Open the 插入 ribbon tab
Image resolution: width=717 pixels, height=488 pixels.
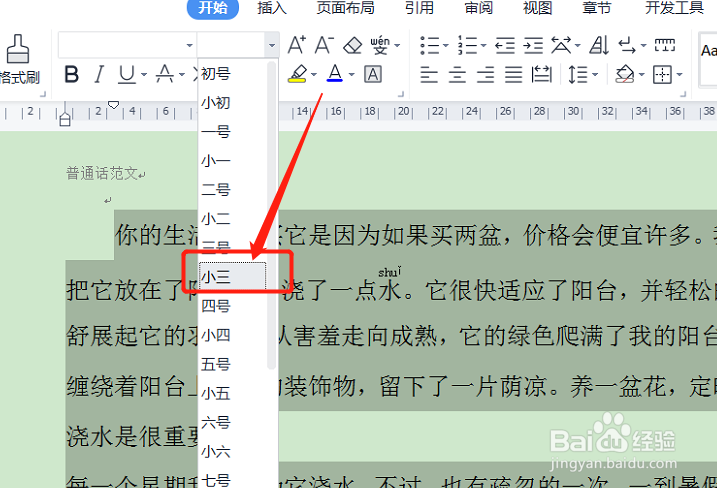[272, 8]
